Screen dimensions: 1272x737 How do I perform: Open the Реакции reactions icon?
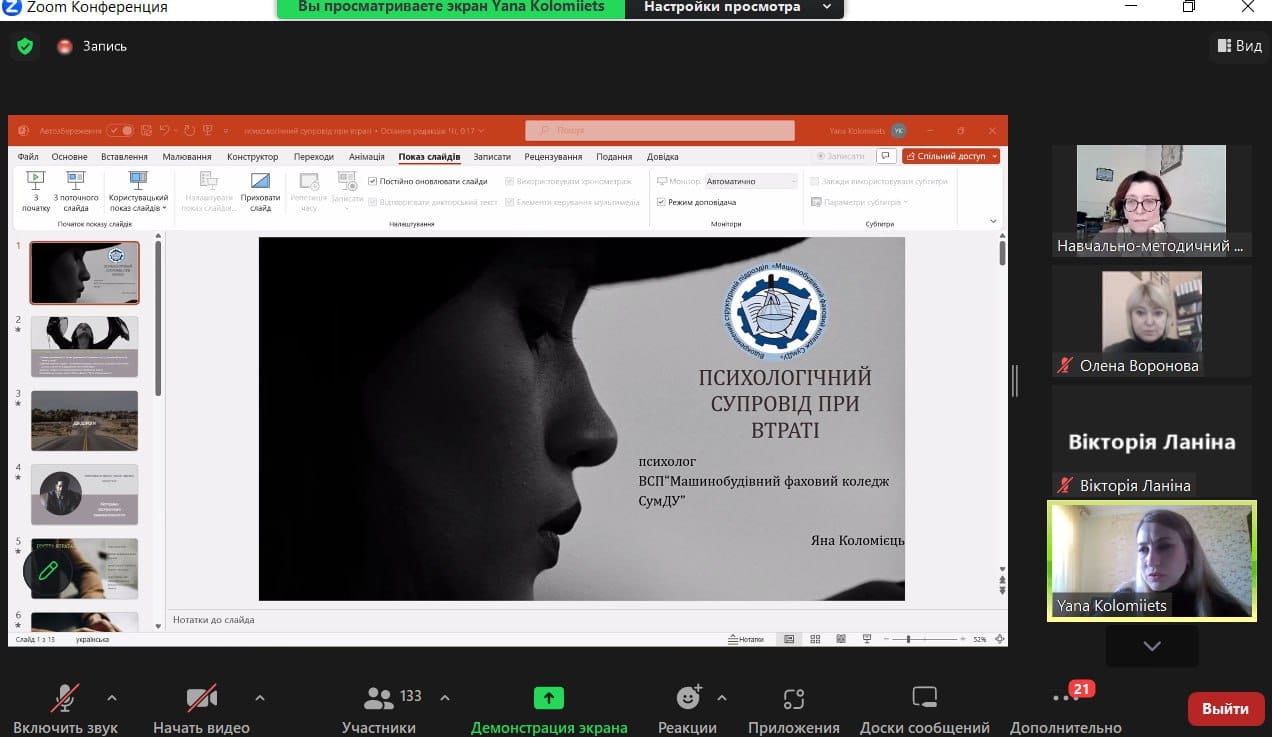[x=688, y=698]
